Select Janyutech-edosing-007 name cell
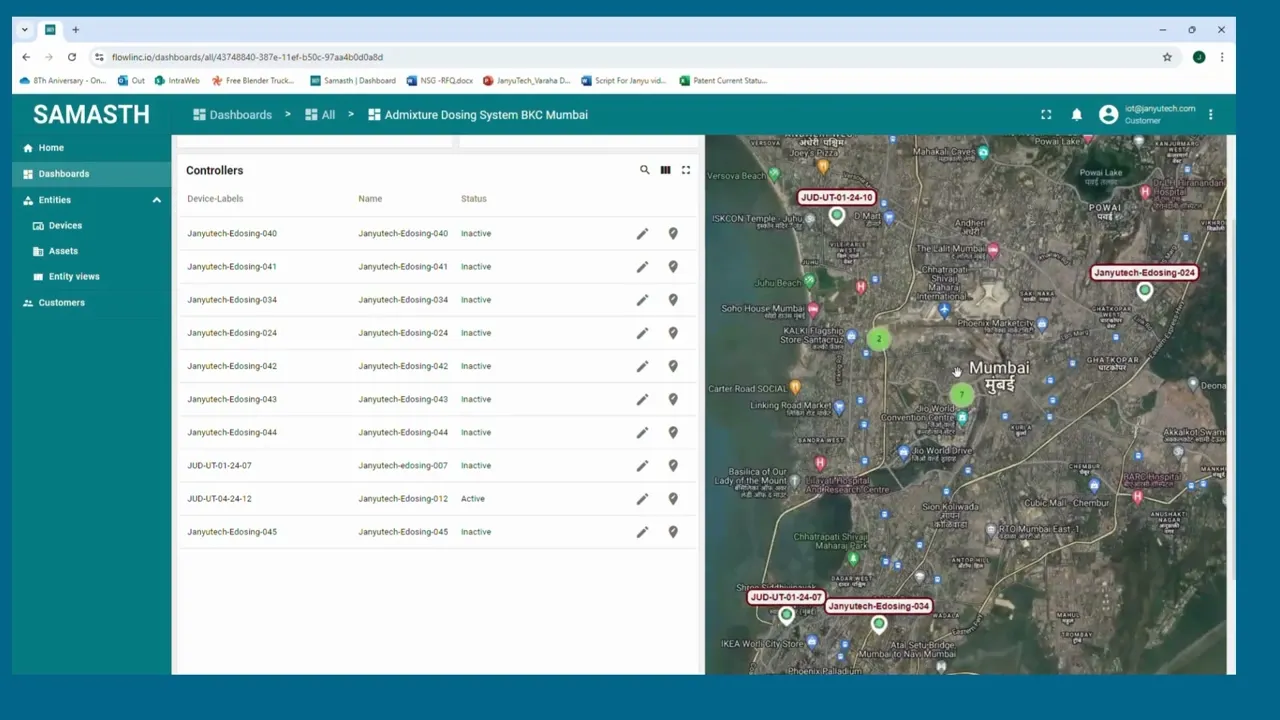The image size is (1280, 720). [x=403, y=466]
